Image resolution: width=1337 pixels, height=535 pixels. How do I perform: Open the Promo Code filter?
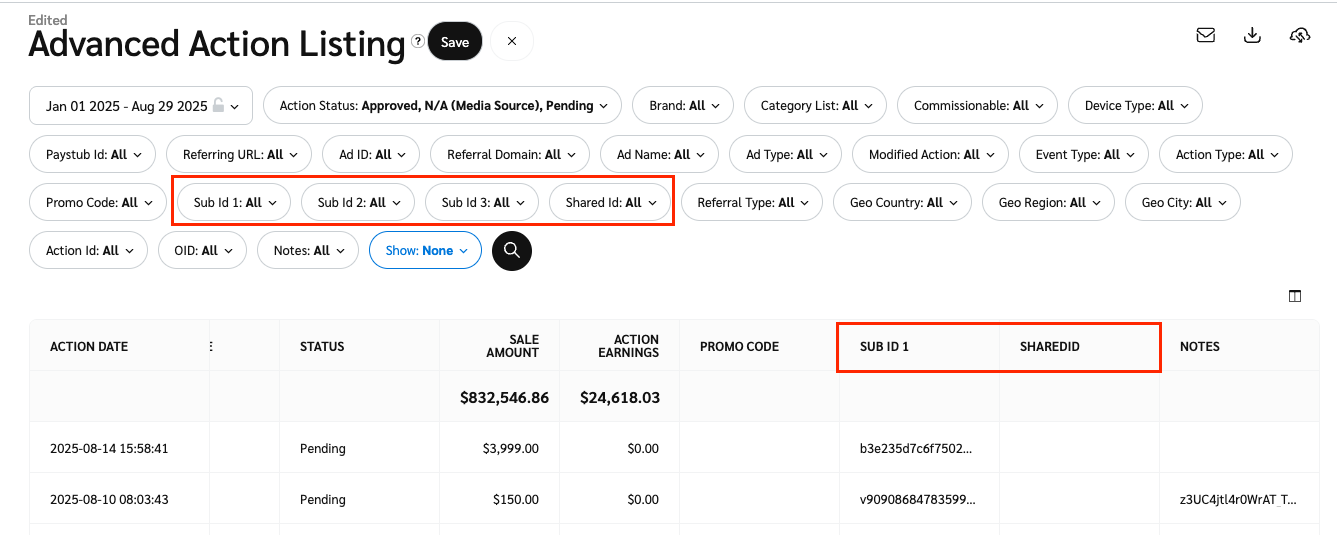pos(98,203)
